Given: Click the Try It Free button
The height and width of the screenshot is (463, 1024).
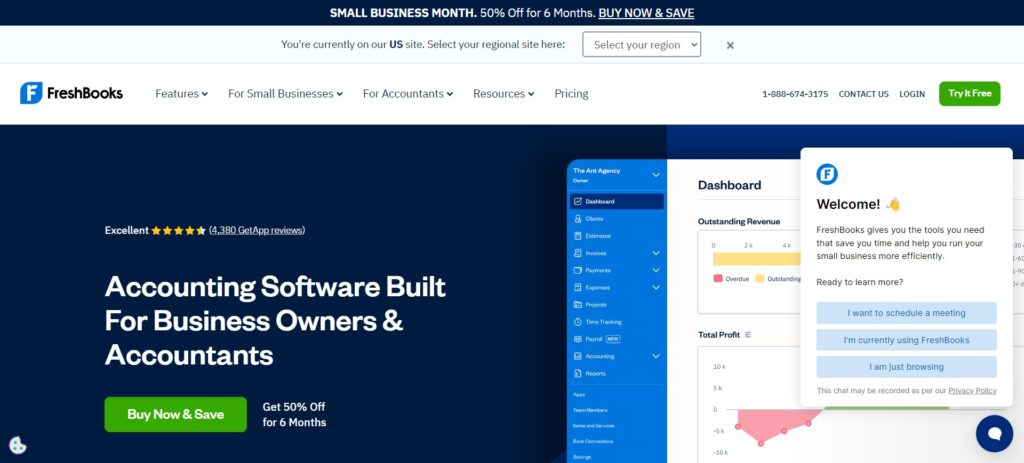Looking at the screenshot, I should (970, 93).
